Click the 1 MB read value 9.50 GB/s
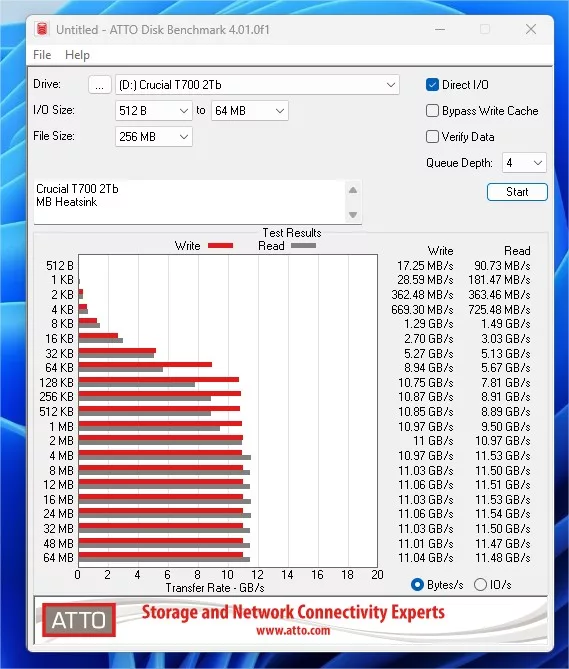Image resolution: width=569 pixels, height=669 pixels. coord(506,427)
